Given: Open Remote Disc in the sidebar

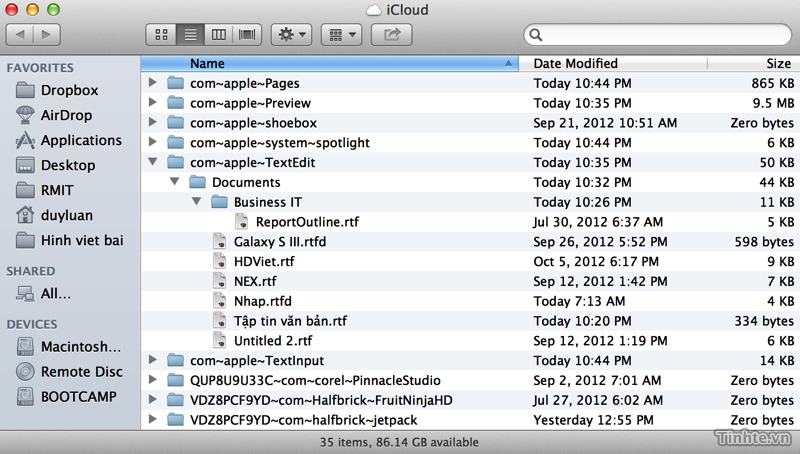Looking at the screenshot, I should [x=69, y=372].
